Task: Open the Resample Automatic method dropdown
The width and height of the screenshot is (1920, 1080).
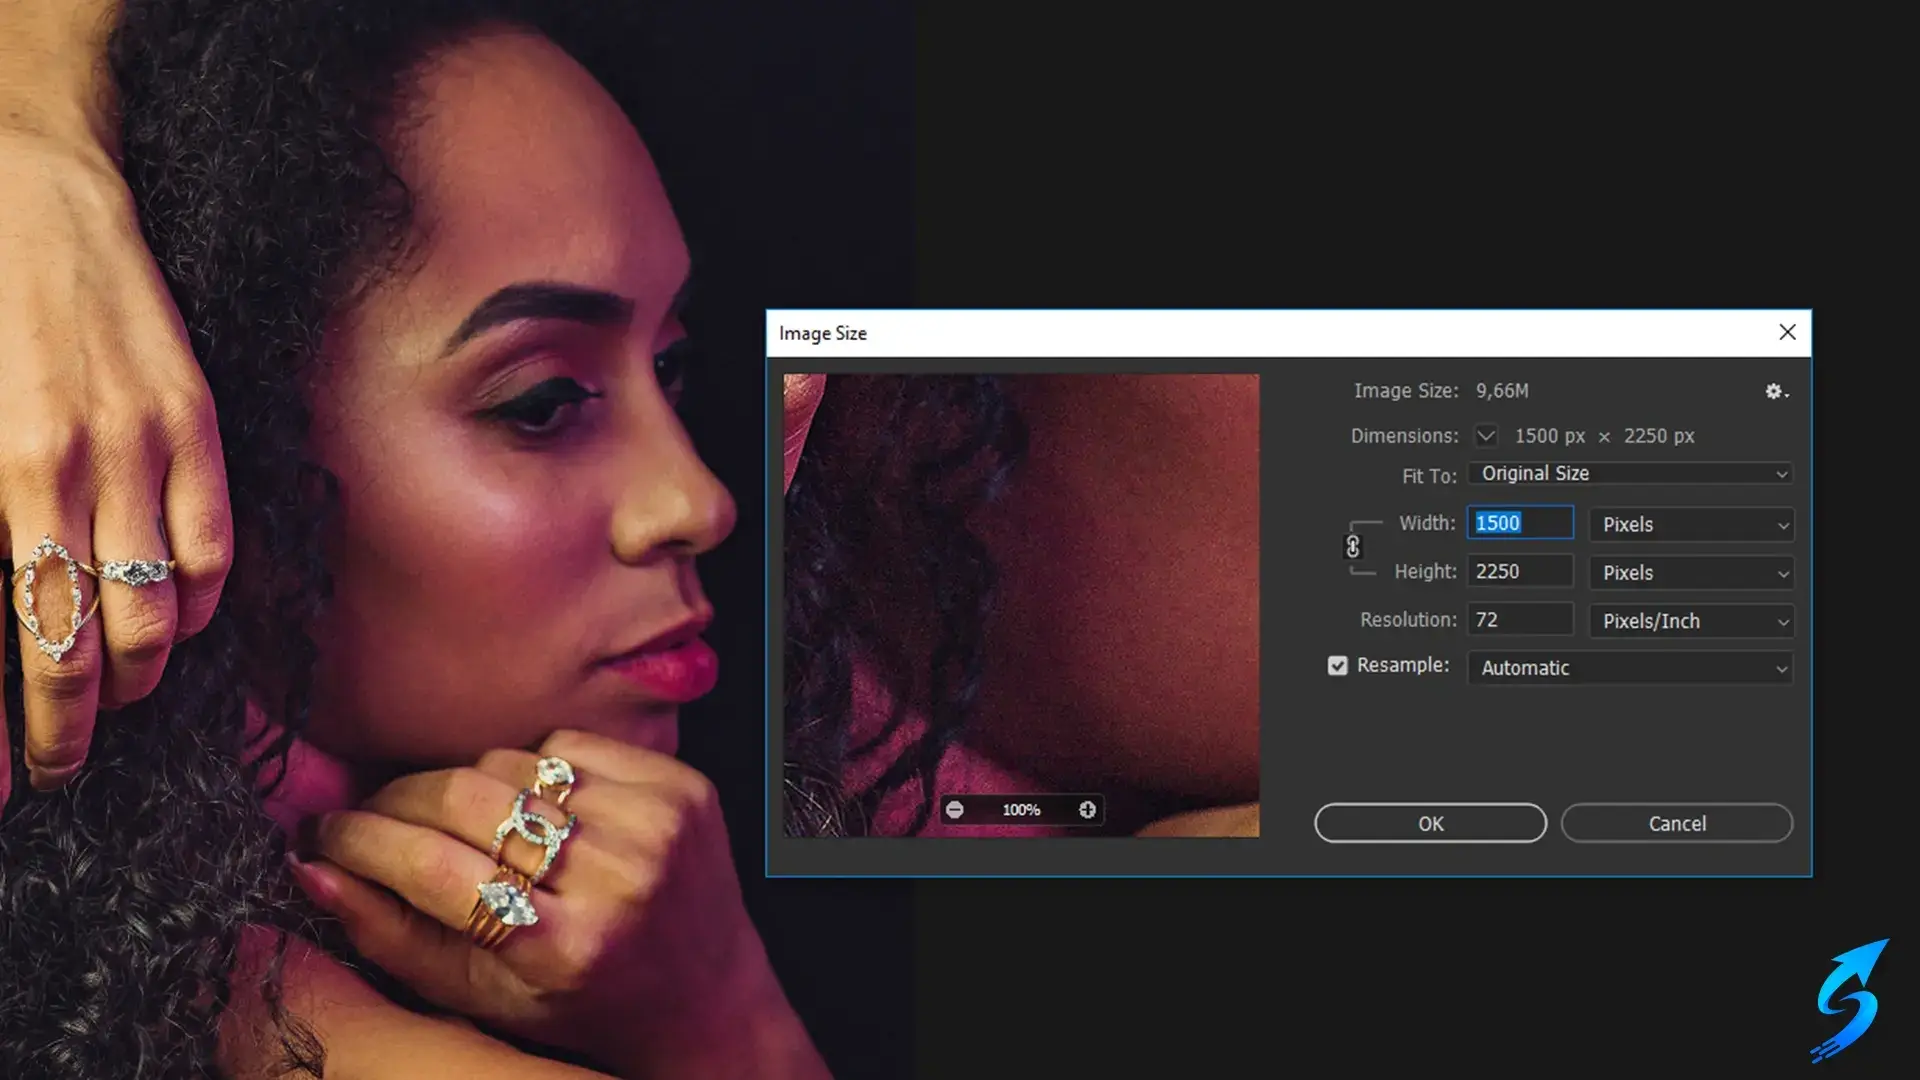Action: (1630, 668)
